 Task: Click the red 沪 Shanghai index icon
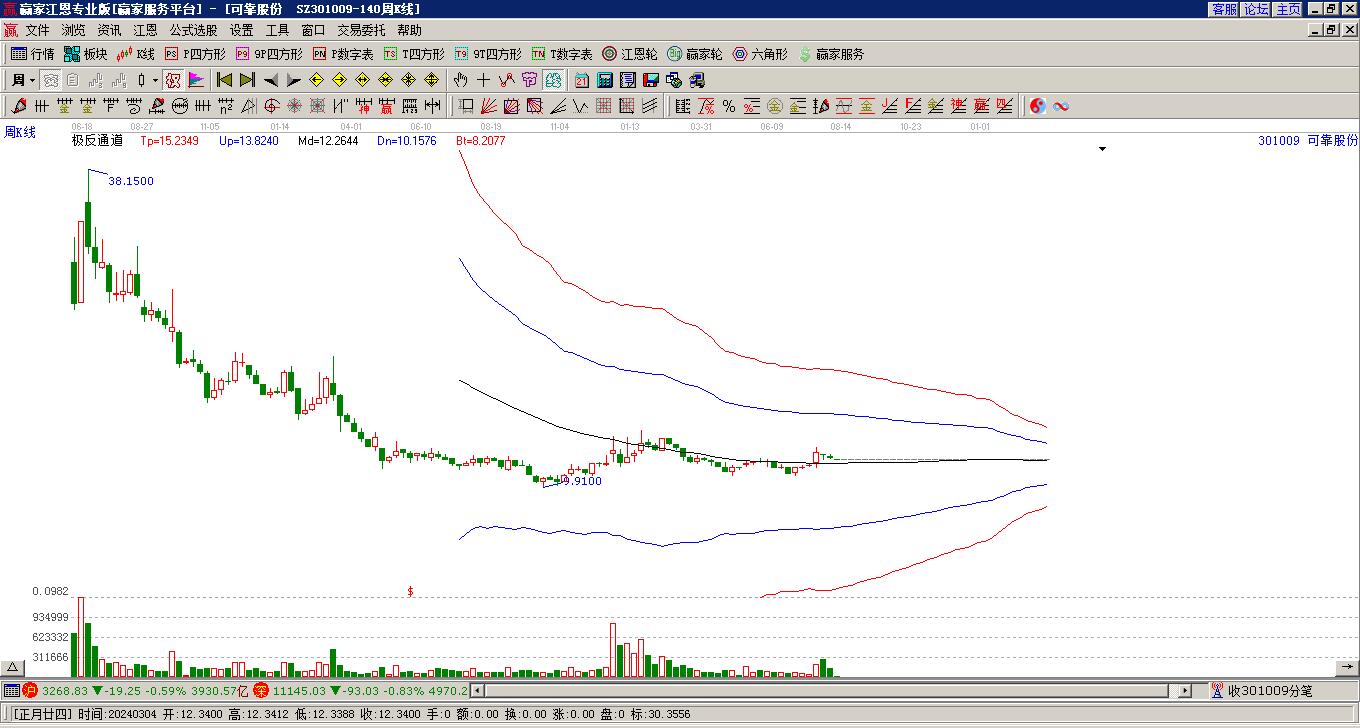click(x=30, y=690)
